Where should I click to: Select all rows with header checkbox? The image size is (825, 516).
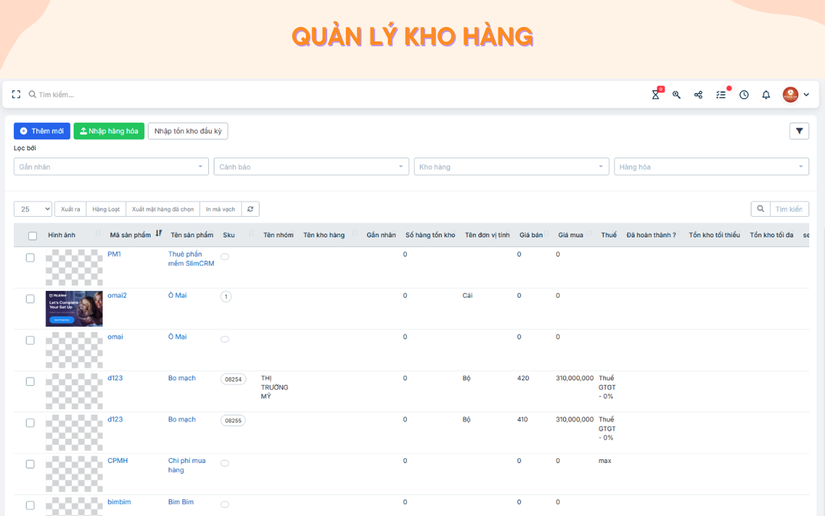(x=33, y=236)
